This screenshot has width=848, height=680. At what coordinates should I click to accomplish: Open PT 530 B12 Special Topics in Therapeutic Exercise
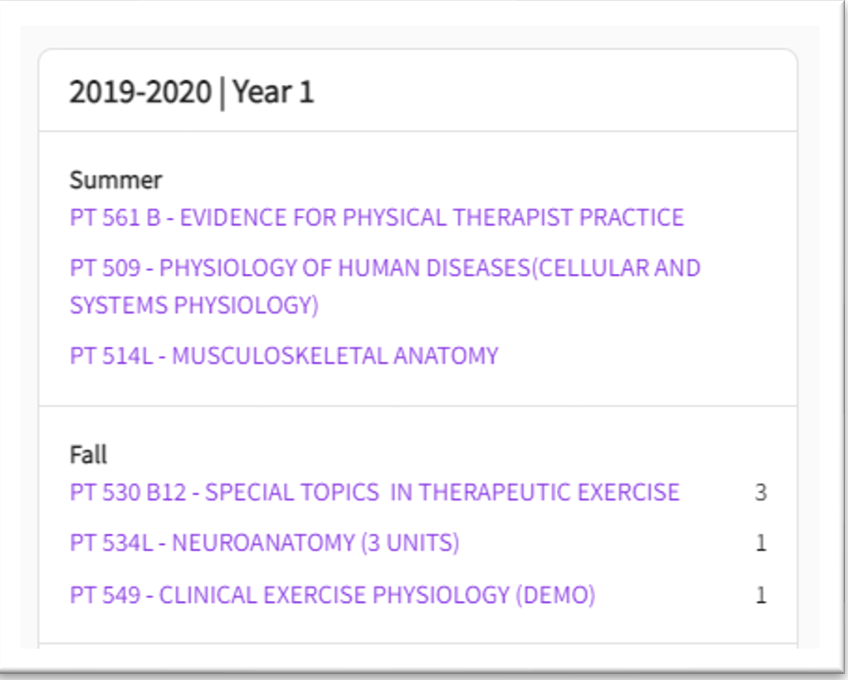coord(374,492)
